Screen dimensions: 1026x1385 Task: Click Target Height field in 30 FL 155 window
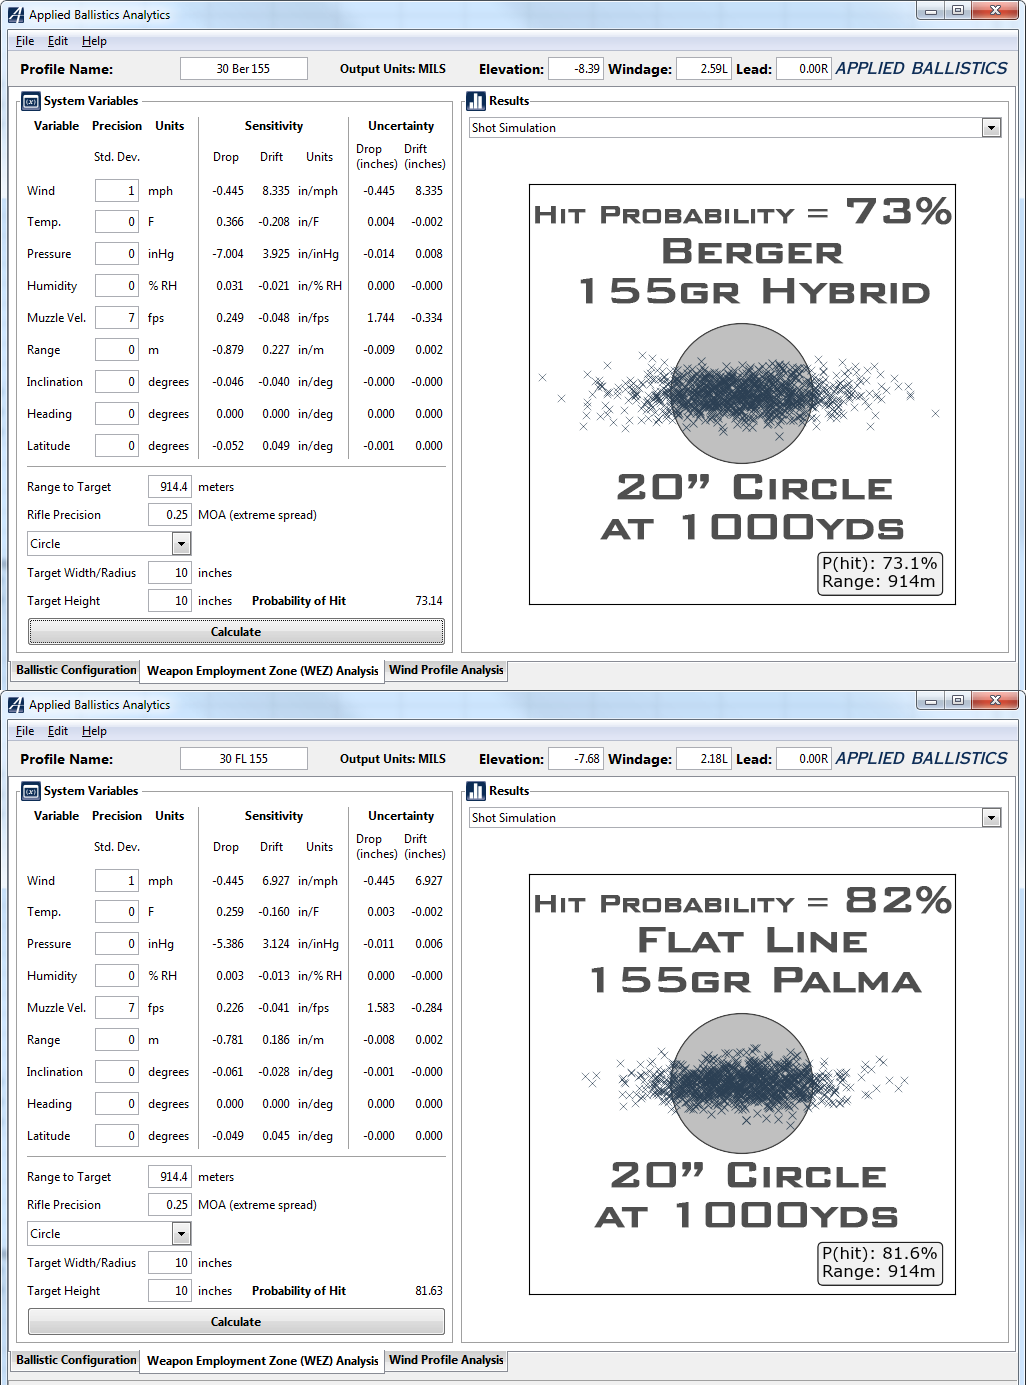tap(170, 1291)
